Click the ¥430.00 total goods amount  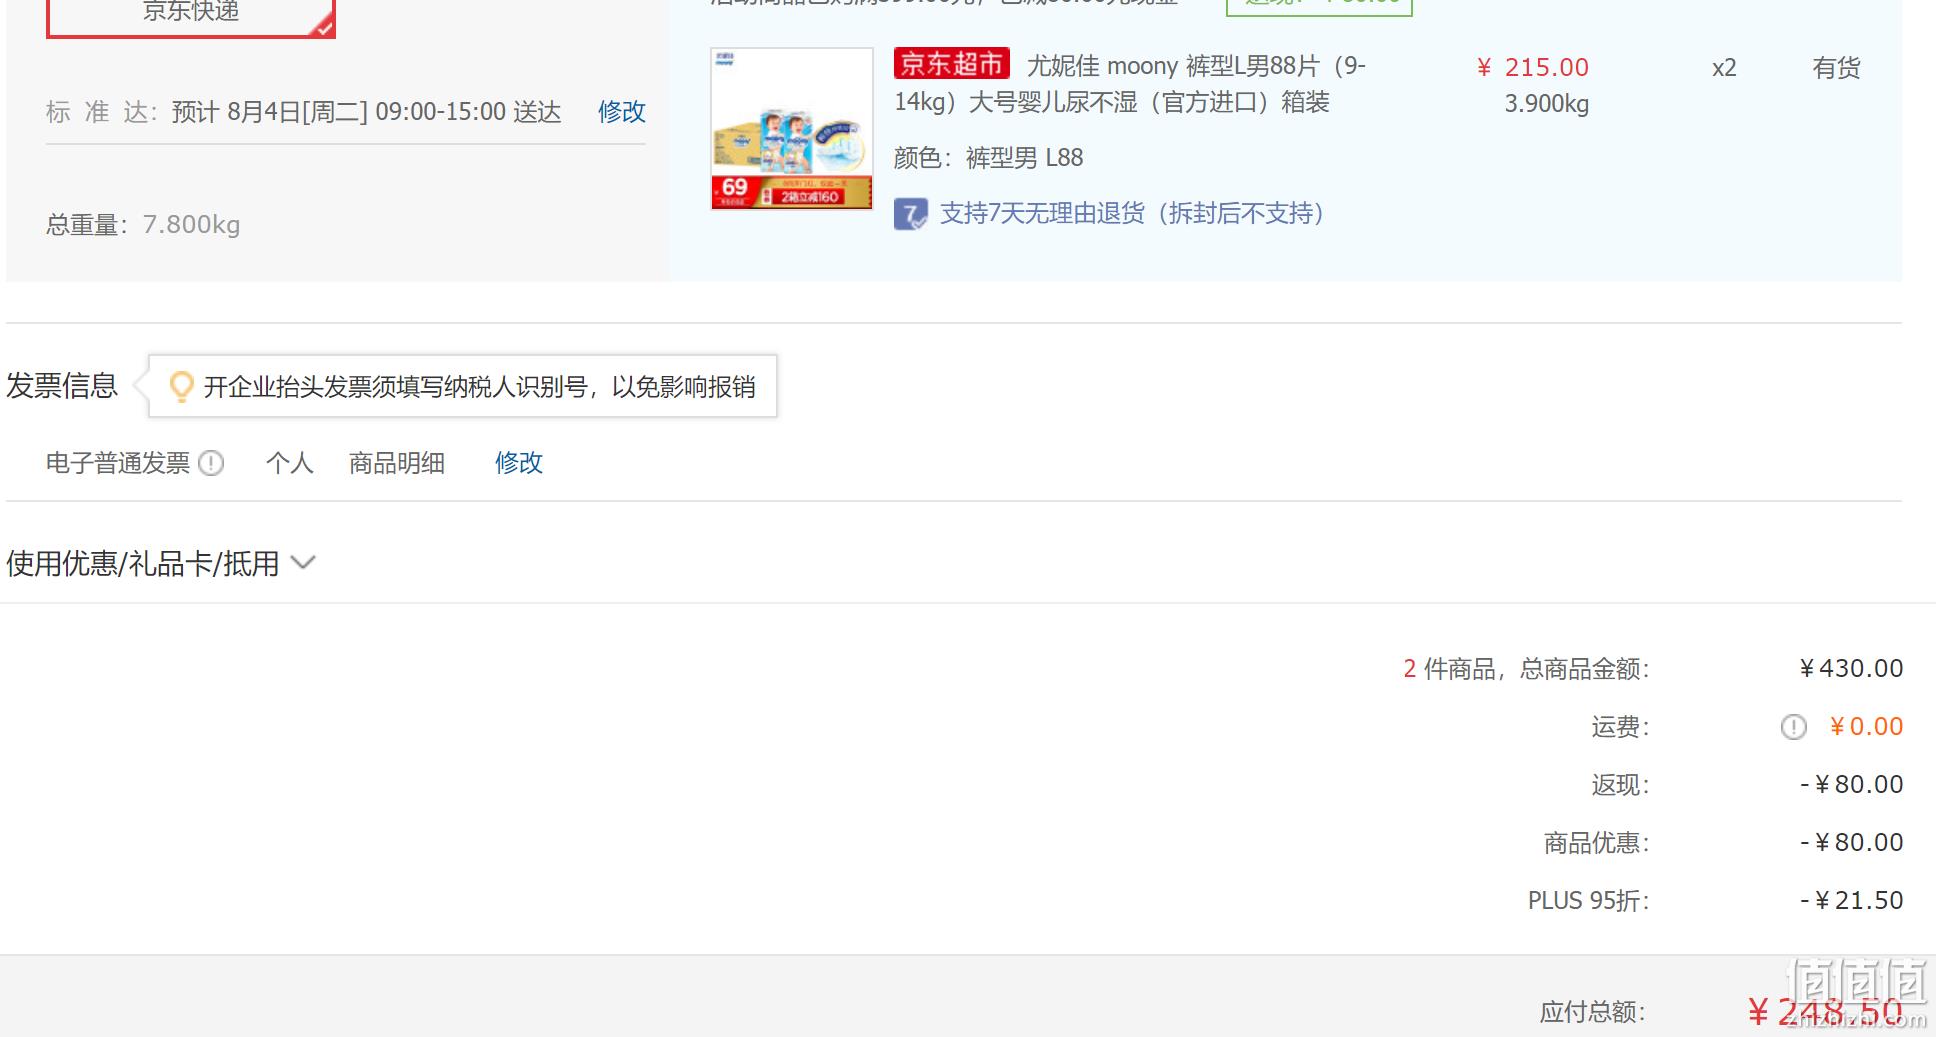click(1851, 669)
